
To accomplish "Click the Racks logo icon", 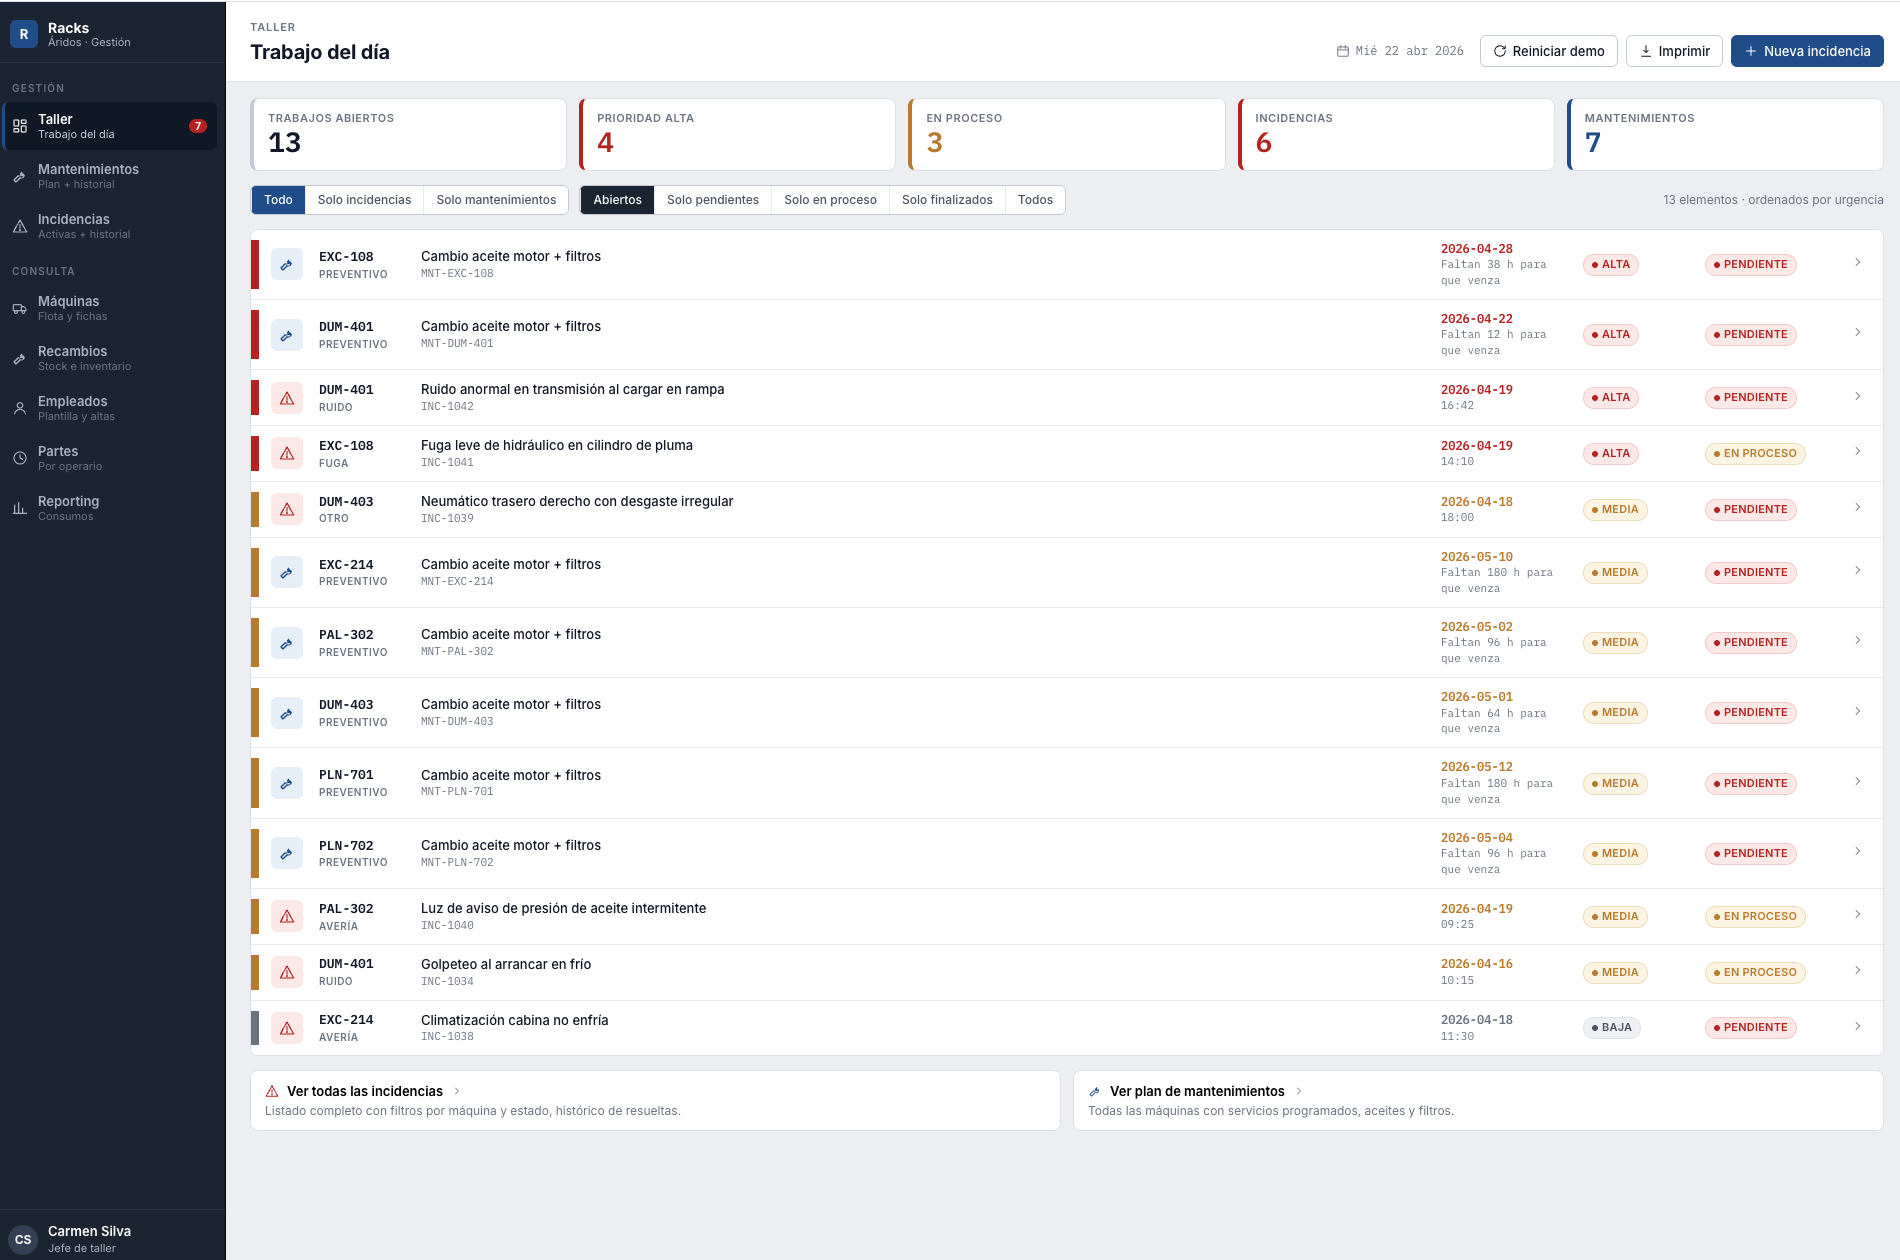I will [x=24, y=34].
